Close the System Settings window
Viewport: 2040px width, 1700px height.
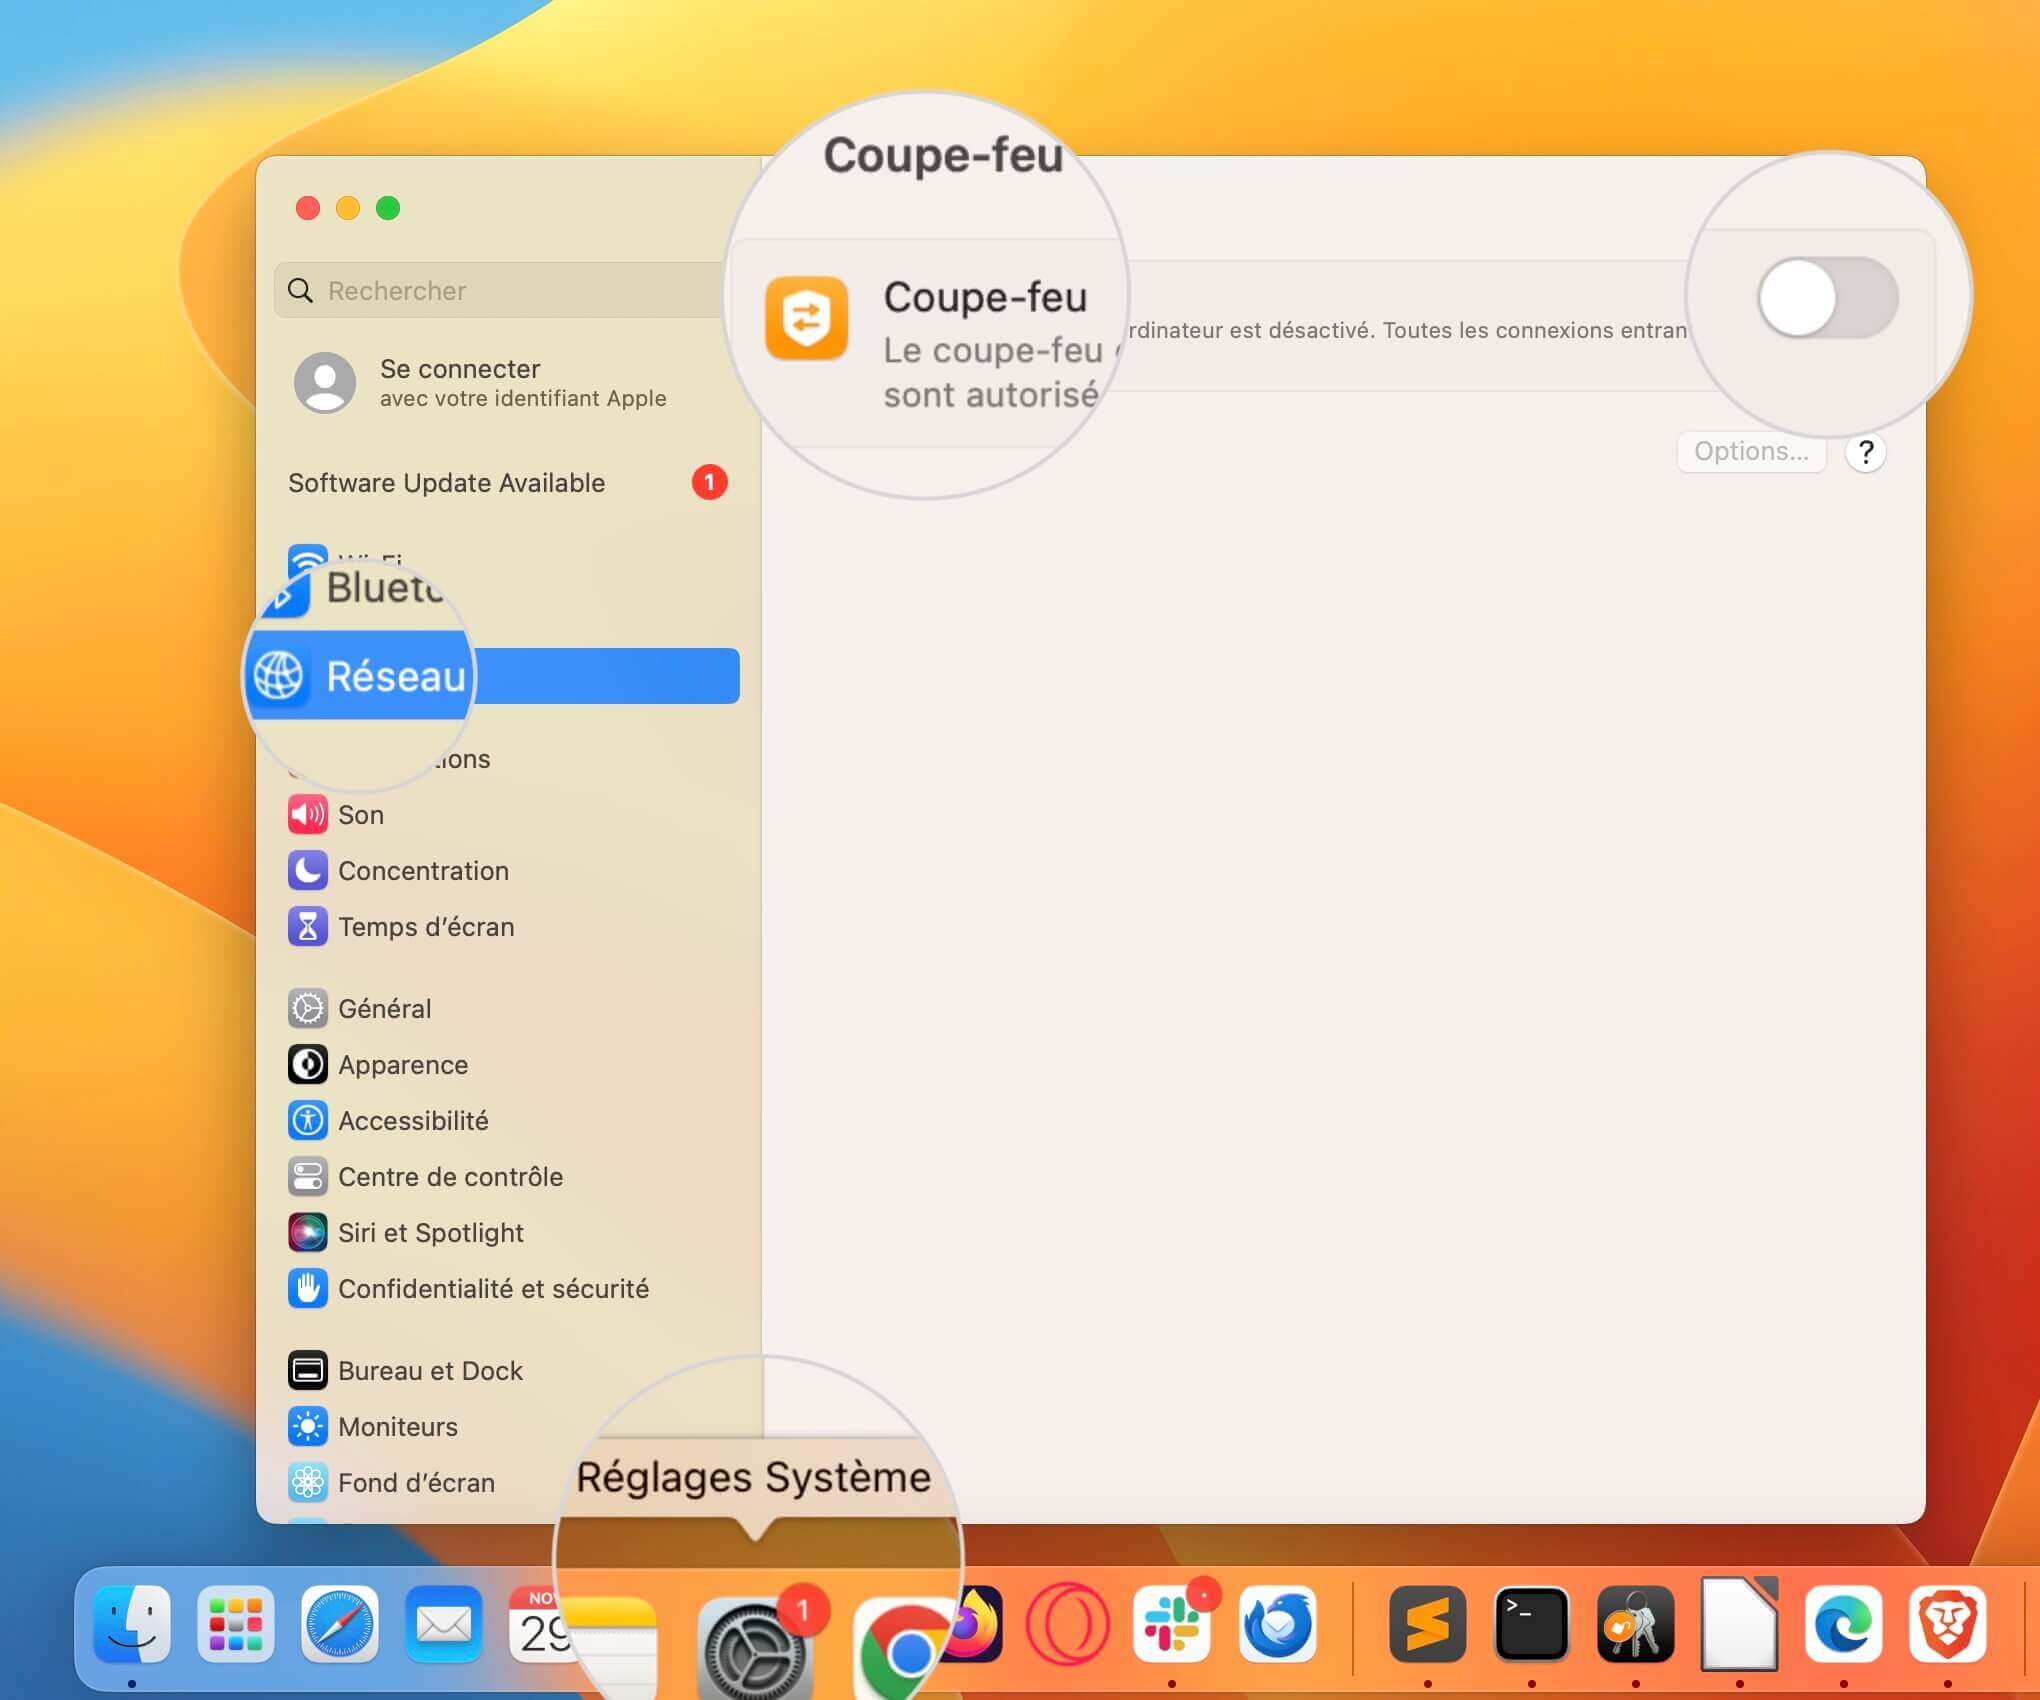coord(308,208)
